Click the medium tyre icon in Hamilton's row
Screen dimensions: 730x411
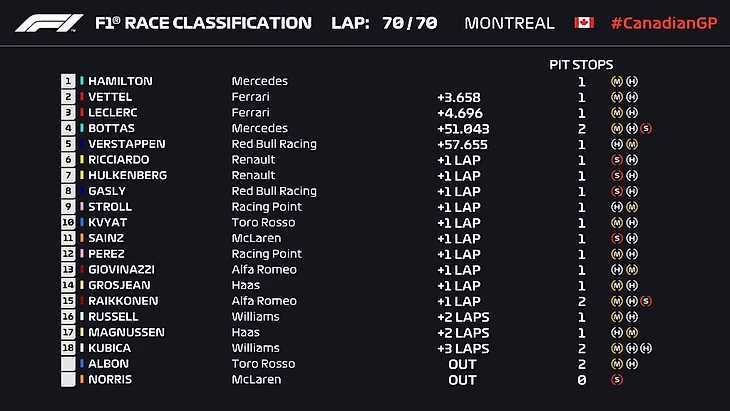pos(617,81)
